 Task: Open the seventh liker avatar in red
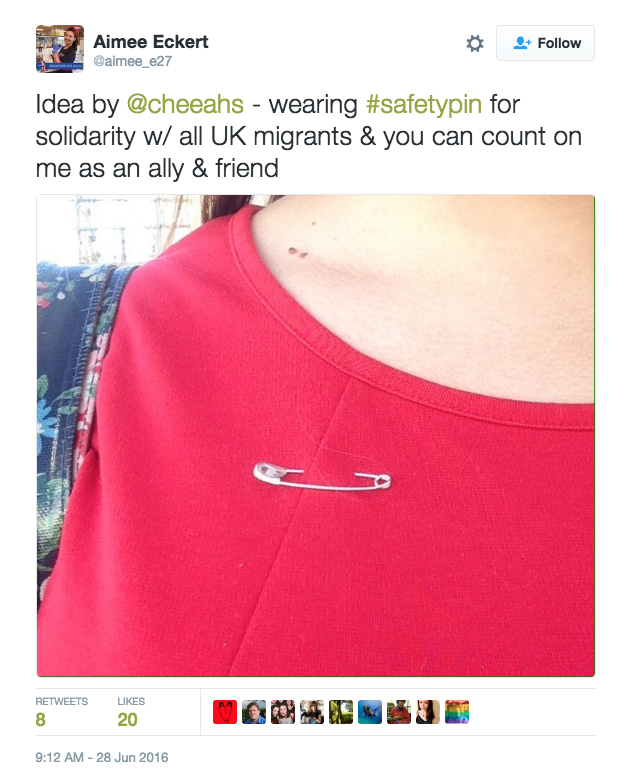[x=399, y=712]
